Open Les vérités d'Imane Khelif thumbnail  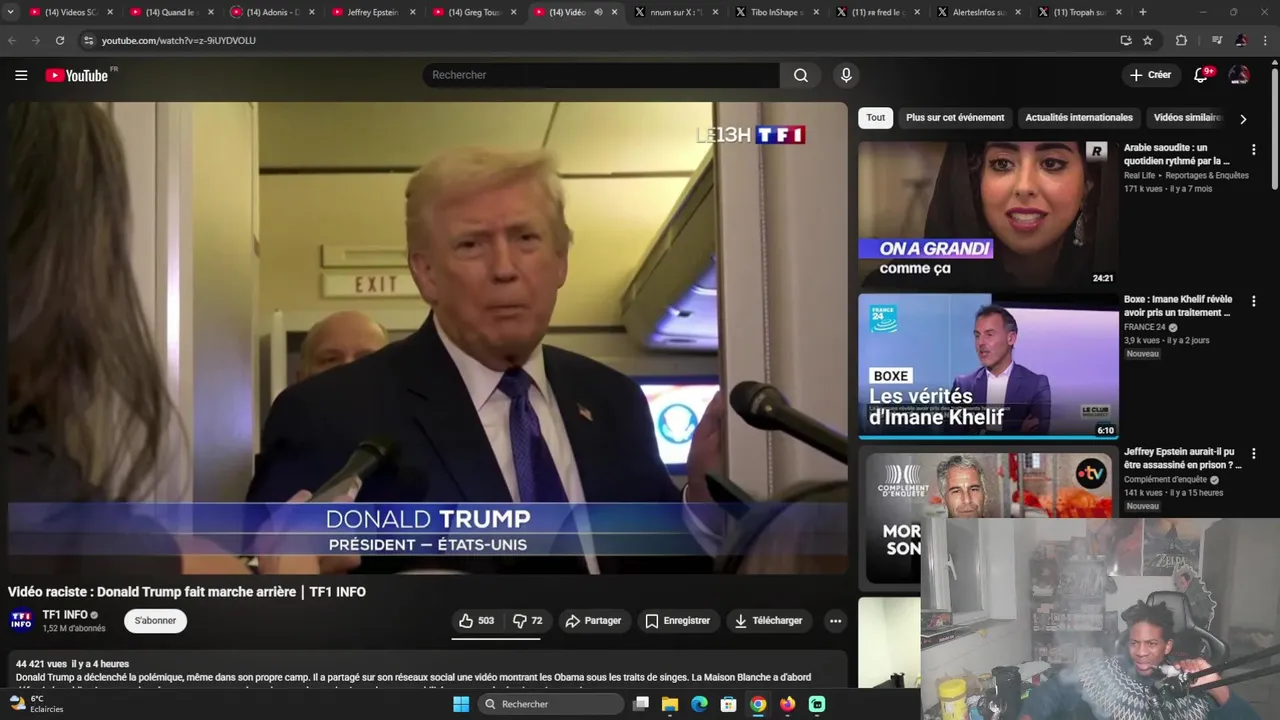coord(988,366)
